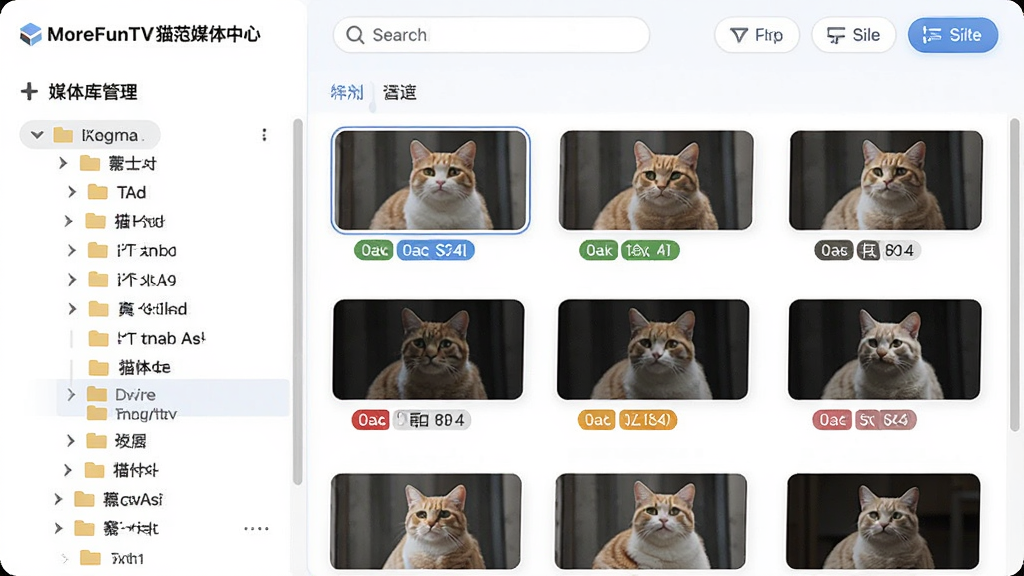Click the red Oac tag
This screenshot has width=1024, height=576.
click(x=371, y=420)
